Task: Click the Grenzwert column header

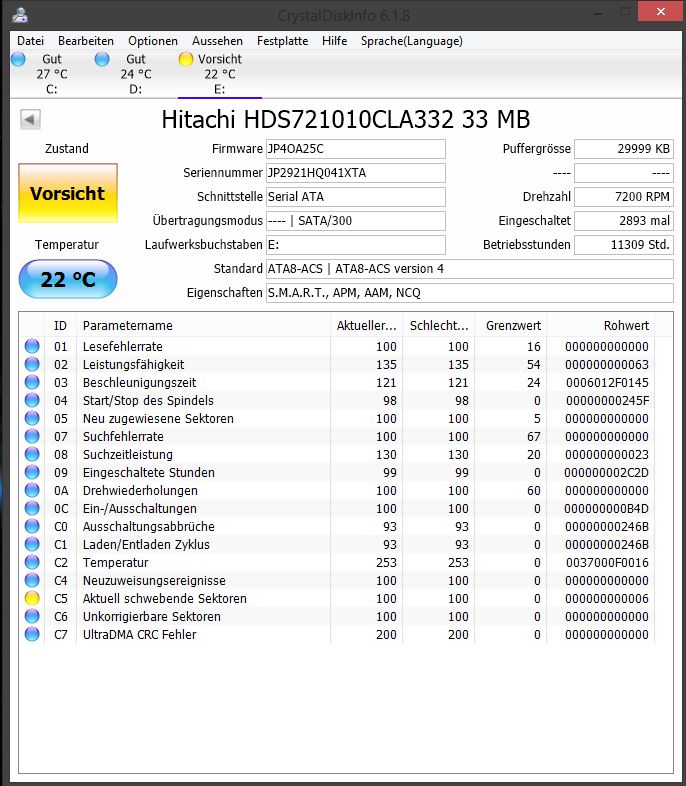Action: click(511, 326)
